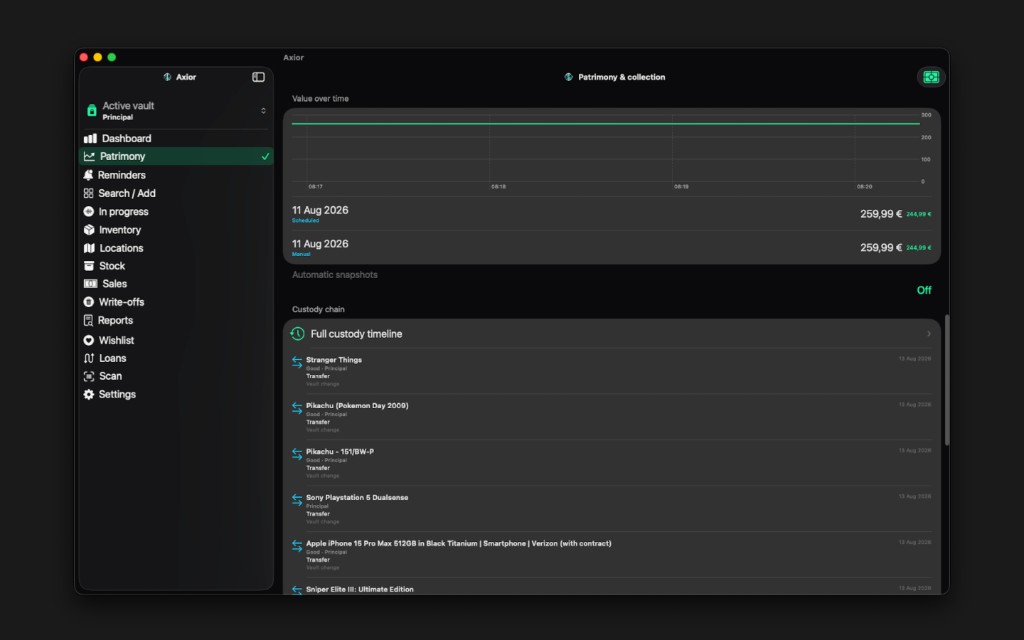Select Pikachu - 151/BW-P entry

612,462
